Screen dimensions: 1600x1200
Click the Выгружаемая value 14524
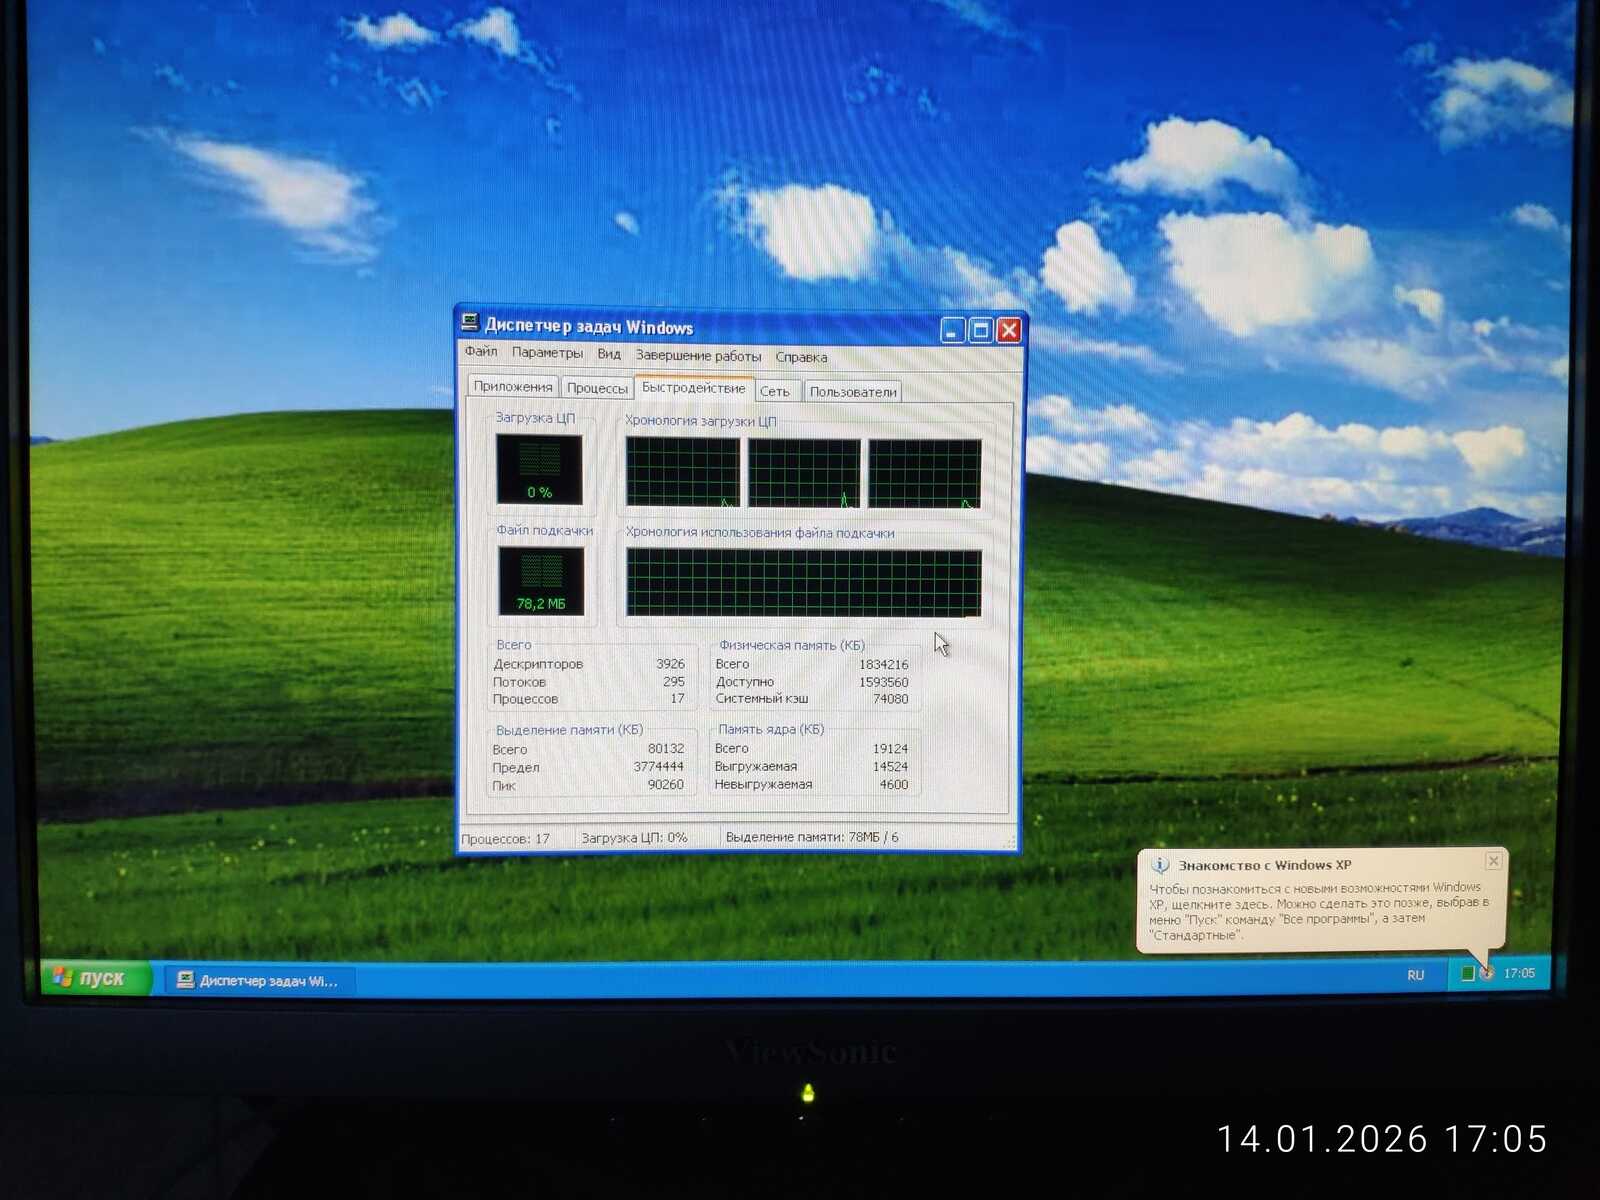click(x=890, y=767)
